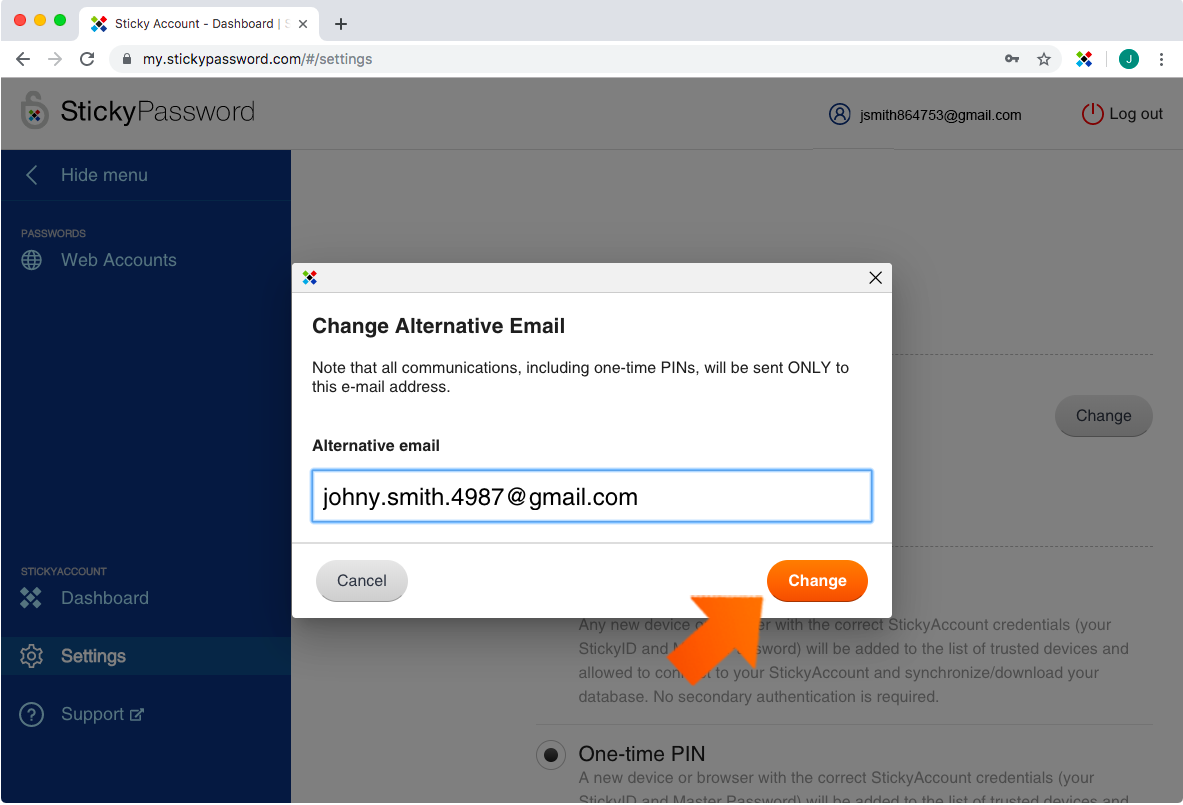This screenshot has width=1183, height=805.
Task: Click account email jsmith864753@gmail.com
Action: click(x=940, y=115)
